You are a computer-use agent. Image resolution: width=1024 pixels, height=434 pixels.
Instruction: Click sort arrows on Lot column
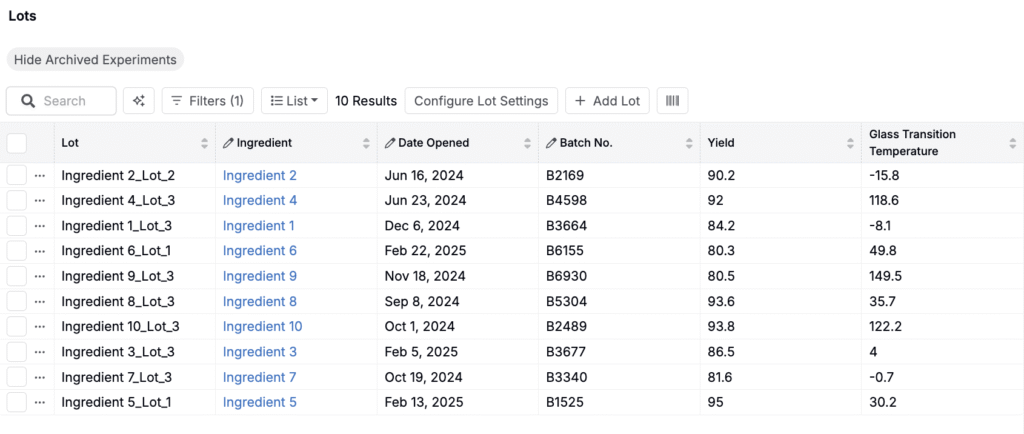point(205,143)
